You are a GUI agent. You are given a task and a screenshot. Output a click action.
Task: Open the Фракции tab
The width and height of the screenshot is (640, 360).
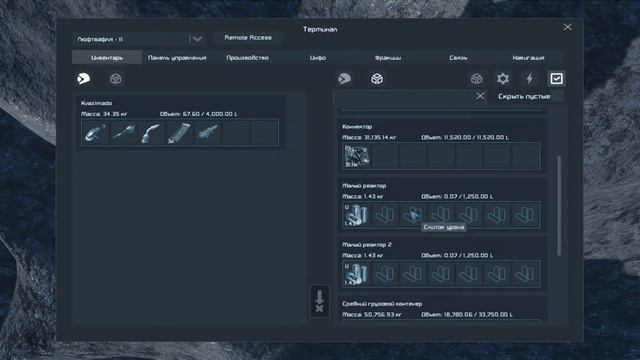pyautogui.click(x=388, y=58)
